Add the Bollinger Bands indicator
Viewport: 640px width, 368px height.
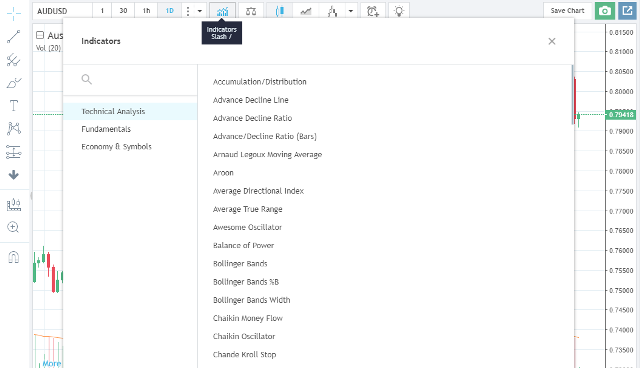pyautogui.click(x=240, y=264)
